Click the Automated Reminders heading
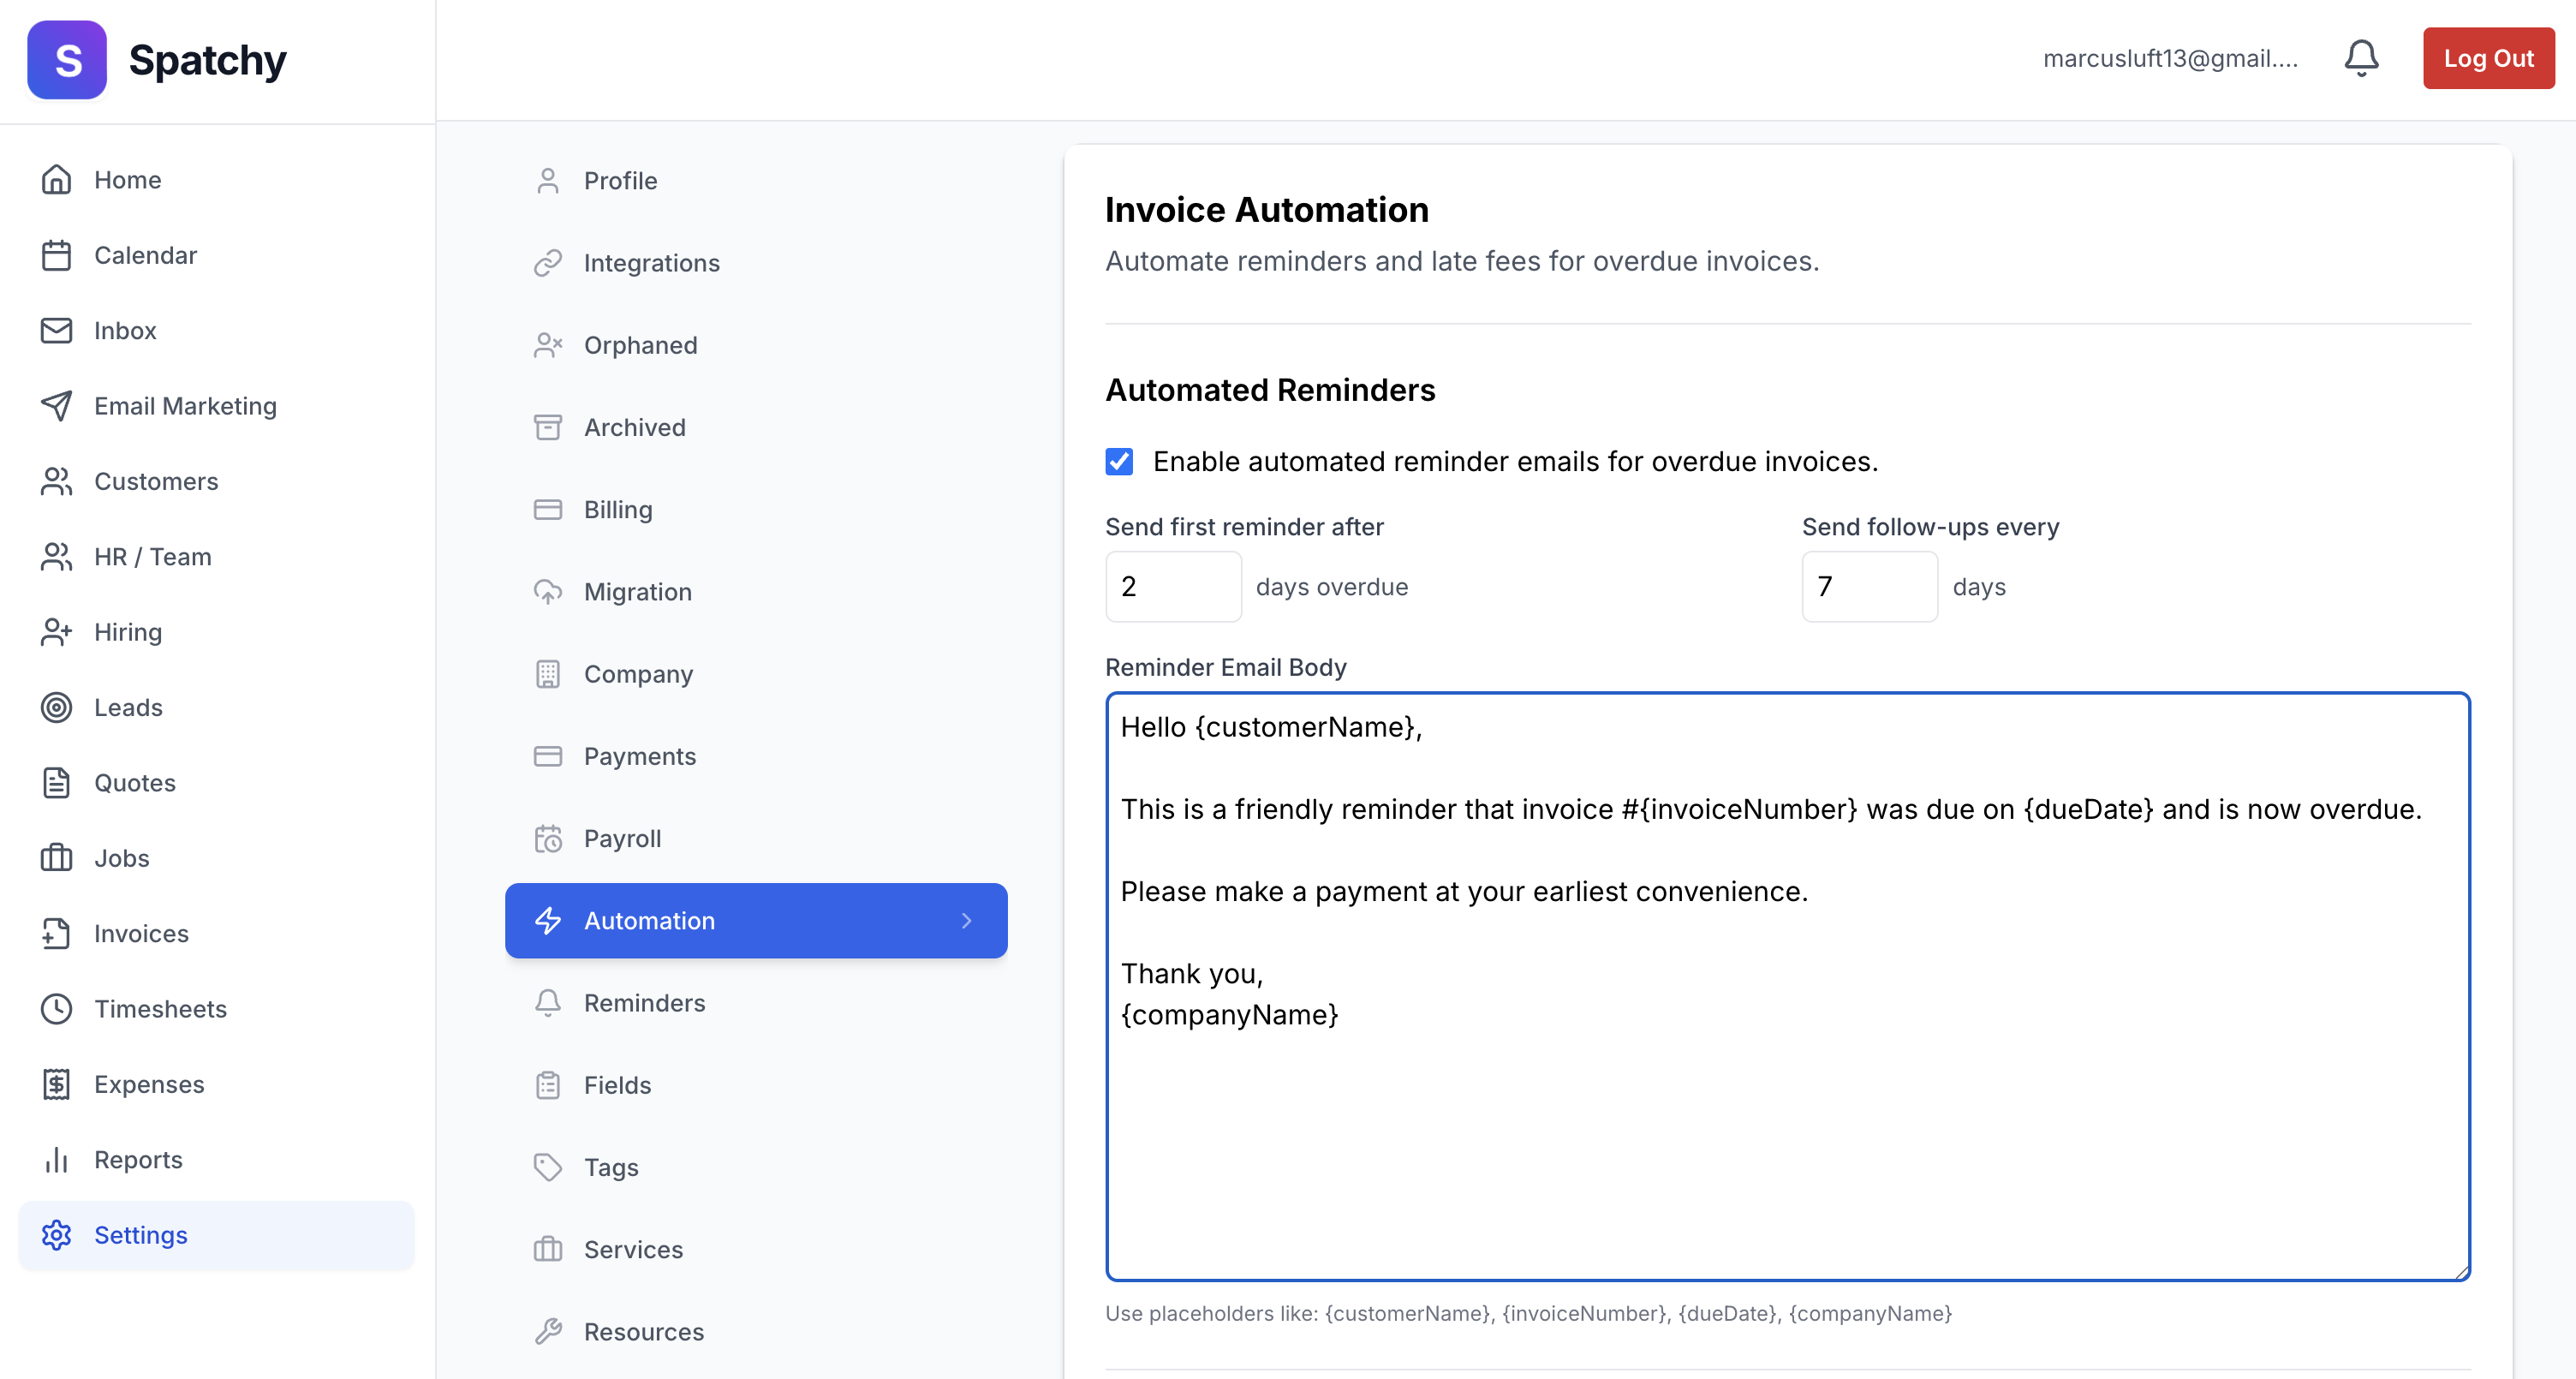The height and width of the screenshot is (1379, 2576). click(1270, 390)
